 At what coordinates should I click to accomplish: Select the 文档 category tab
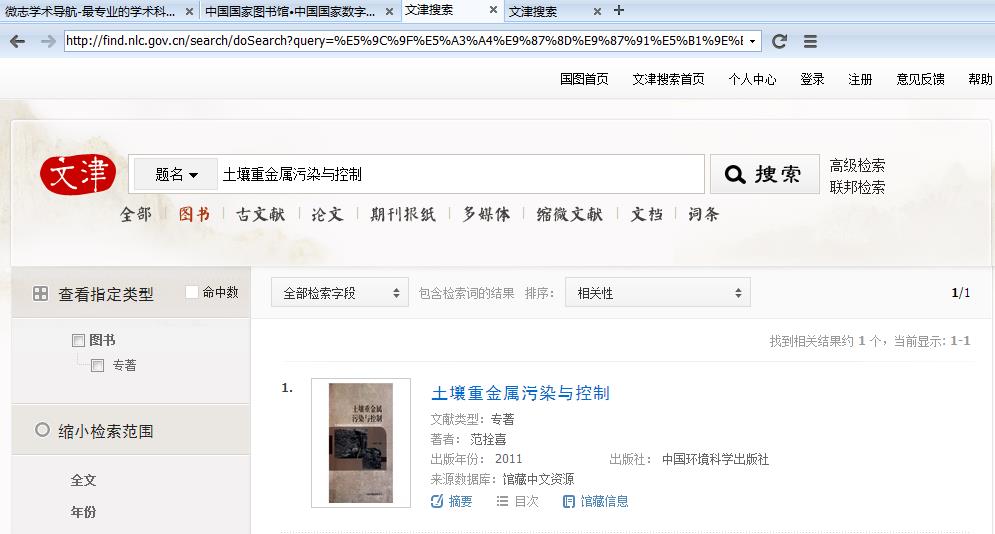[647, 214]
